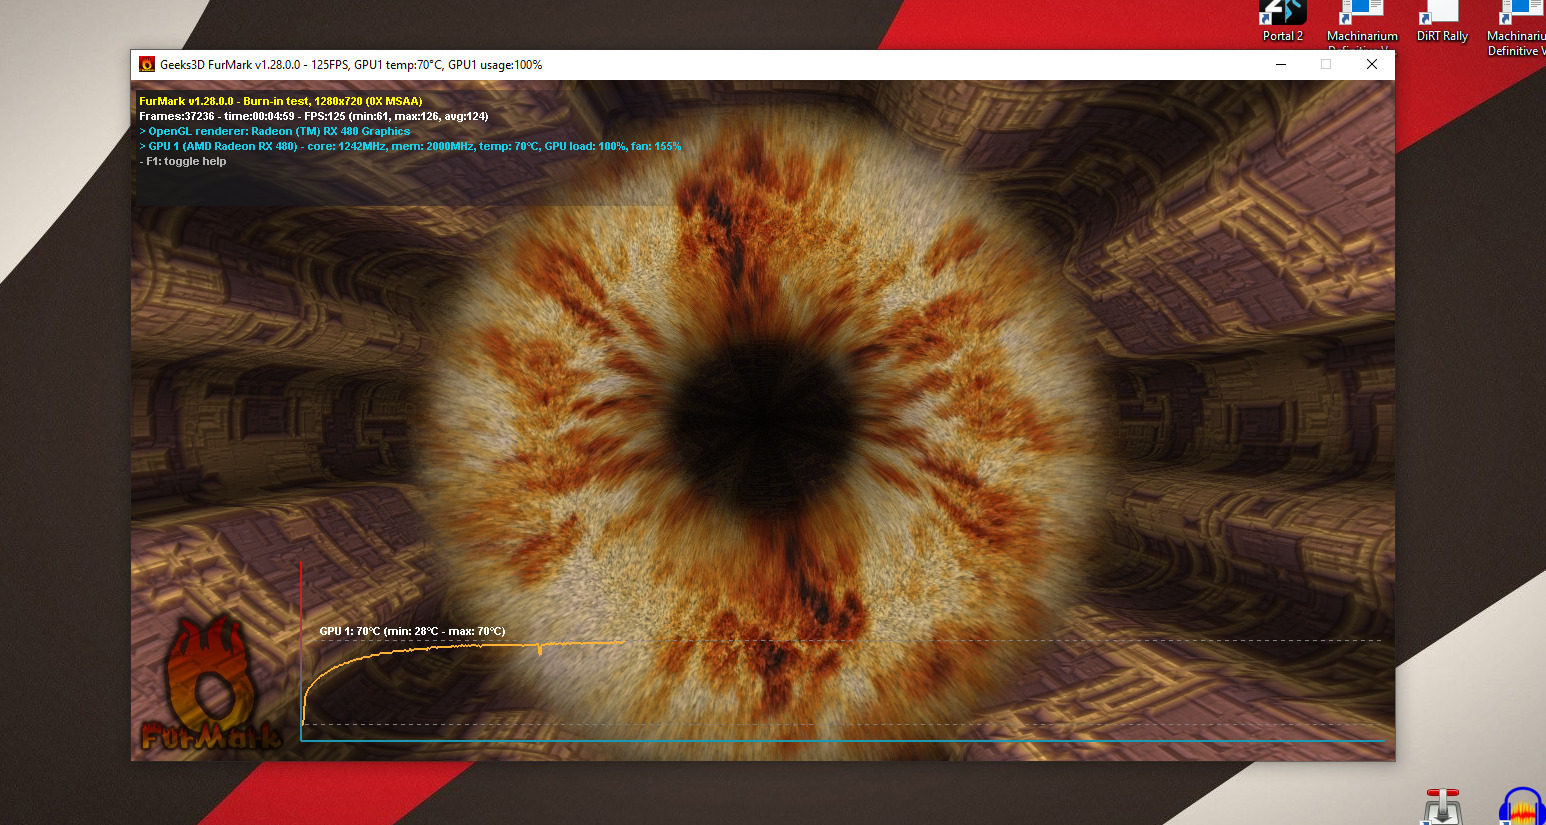Close the FurMark window
The width and height of the screenshot is (1546, 825).
tap(1372, 65)
